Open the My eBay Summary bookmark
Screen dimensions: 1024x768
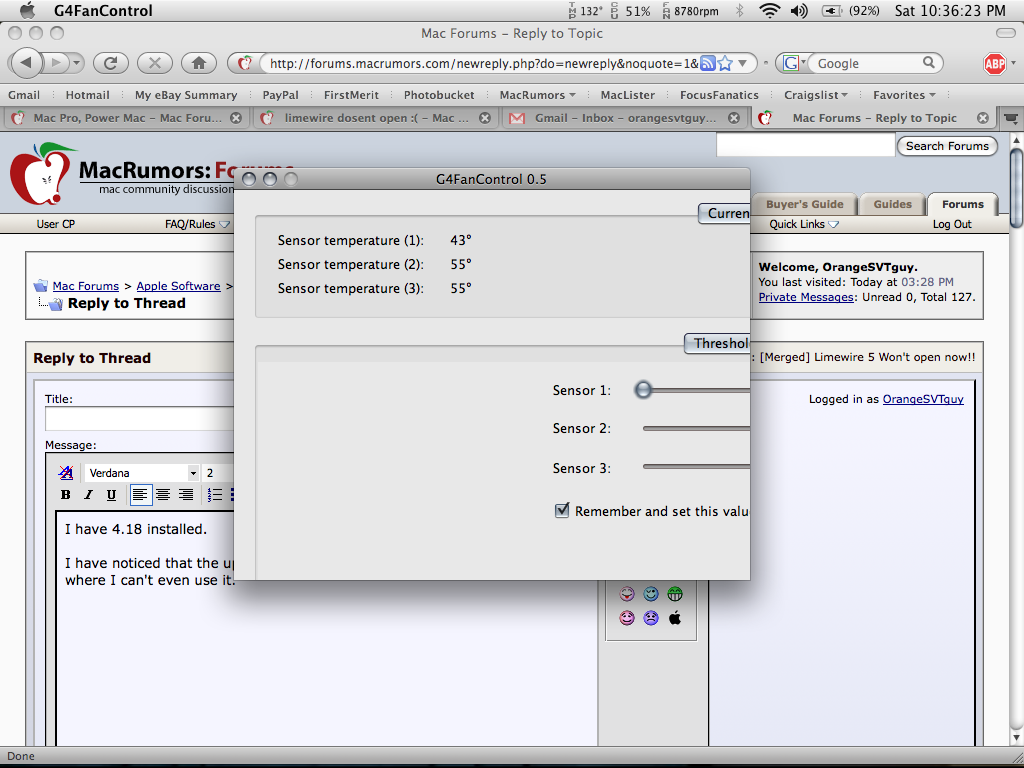185,95
